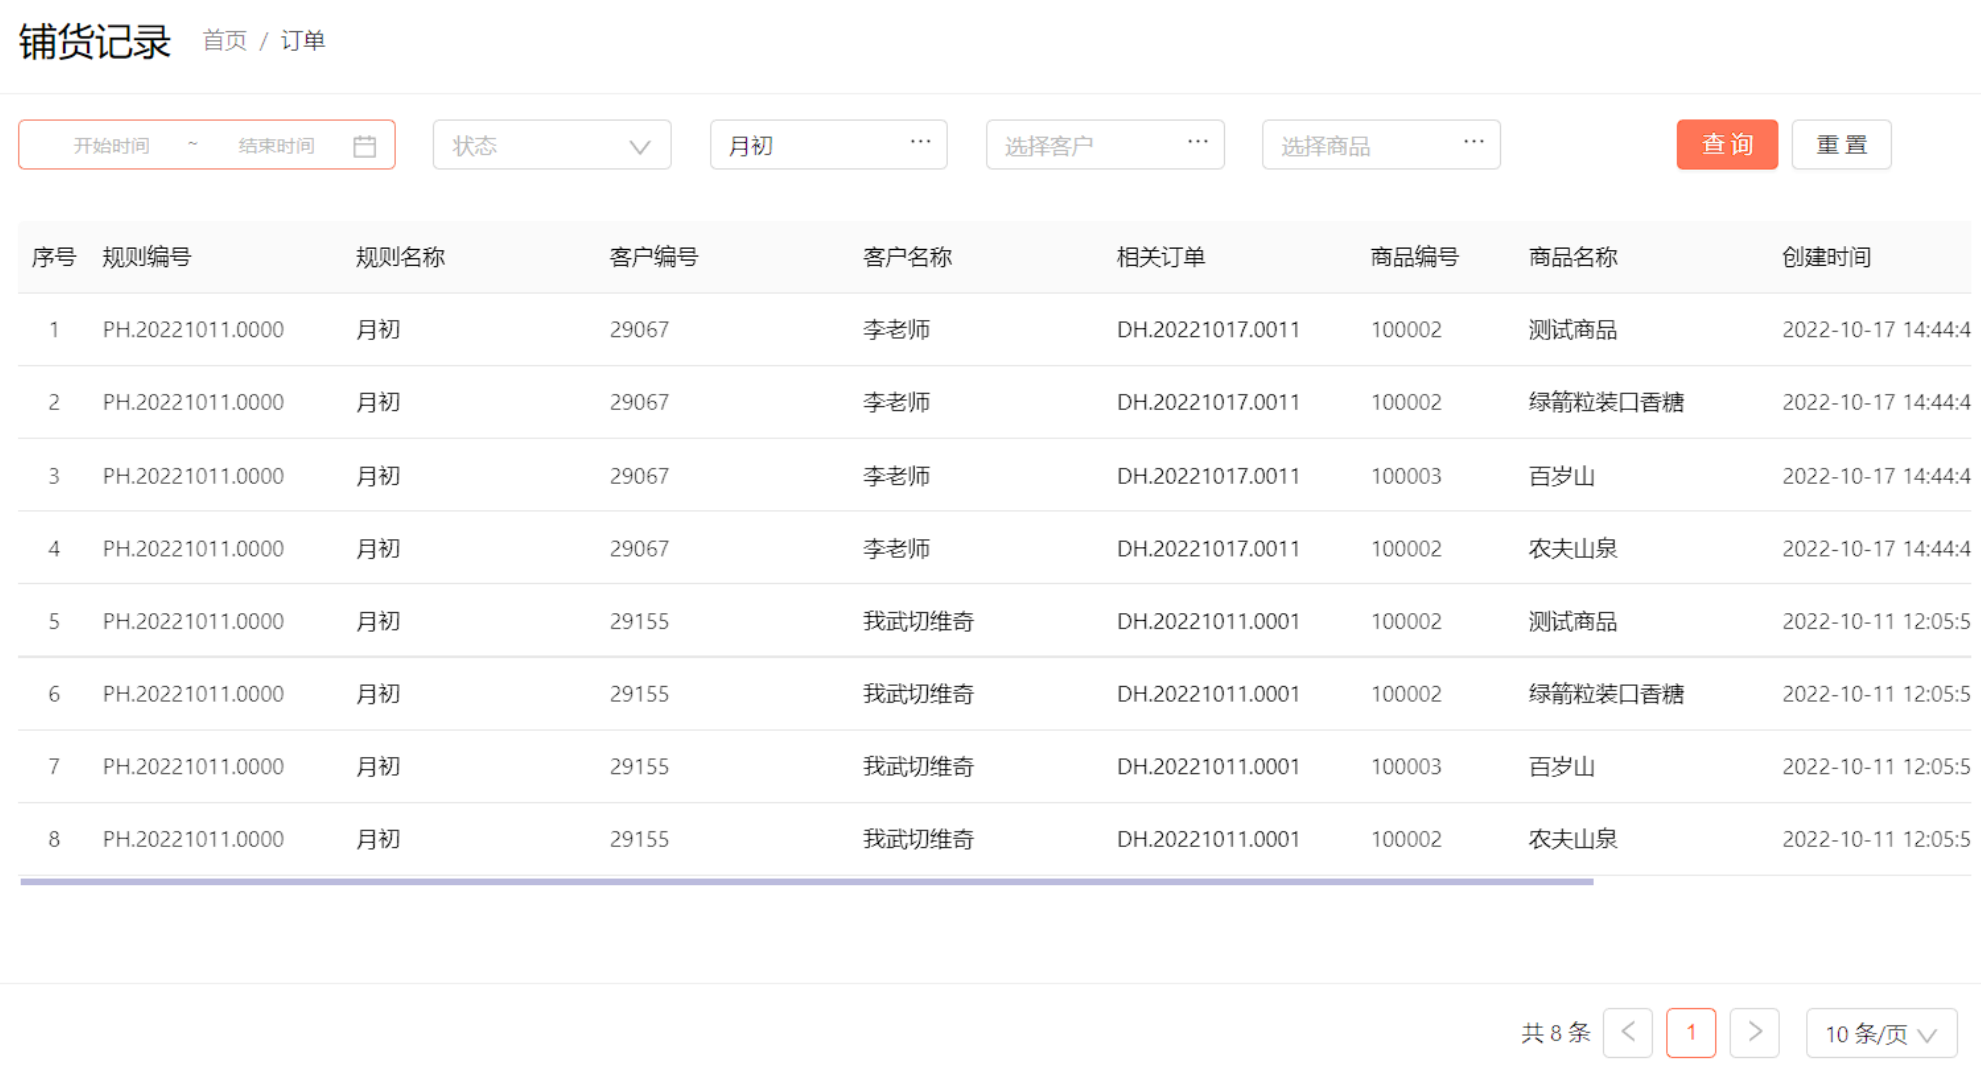Click customer name 李老师 in row 2

tap(897, 402)
